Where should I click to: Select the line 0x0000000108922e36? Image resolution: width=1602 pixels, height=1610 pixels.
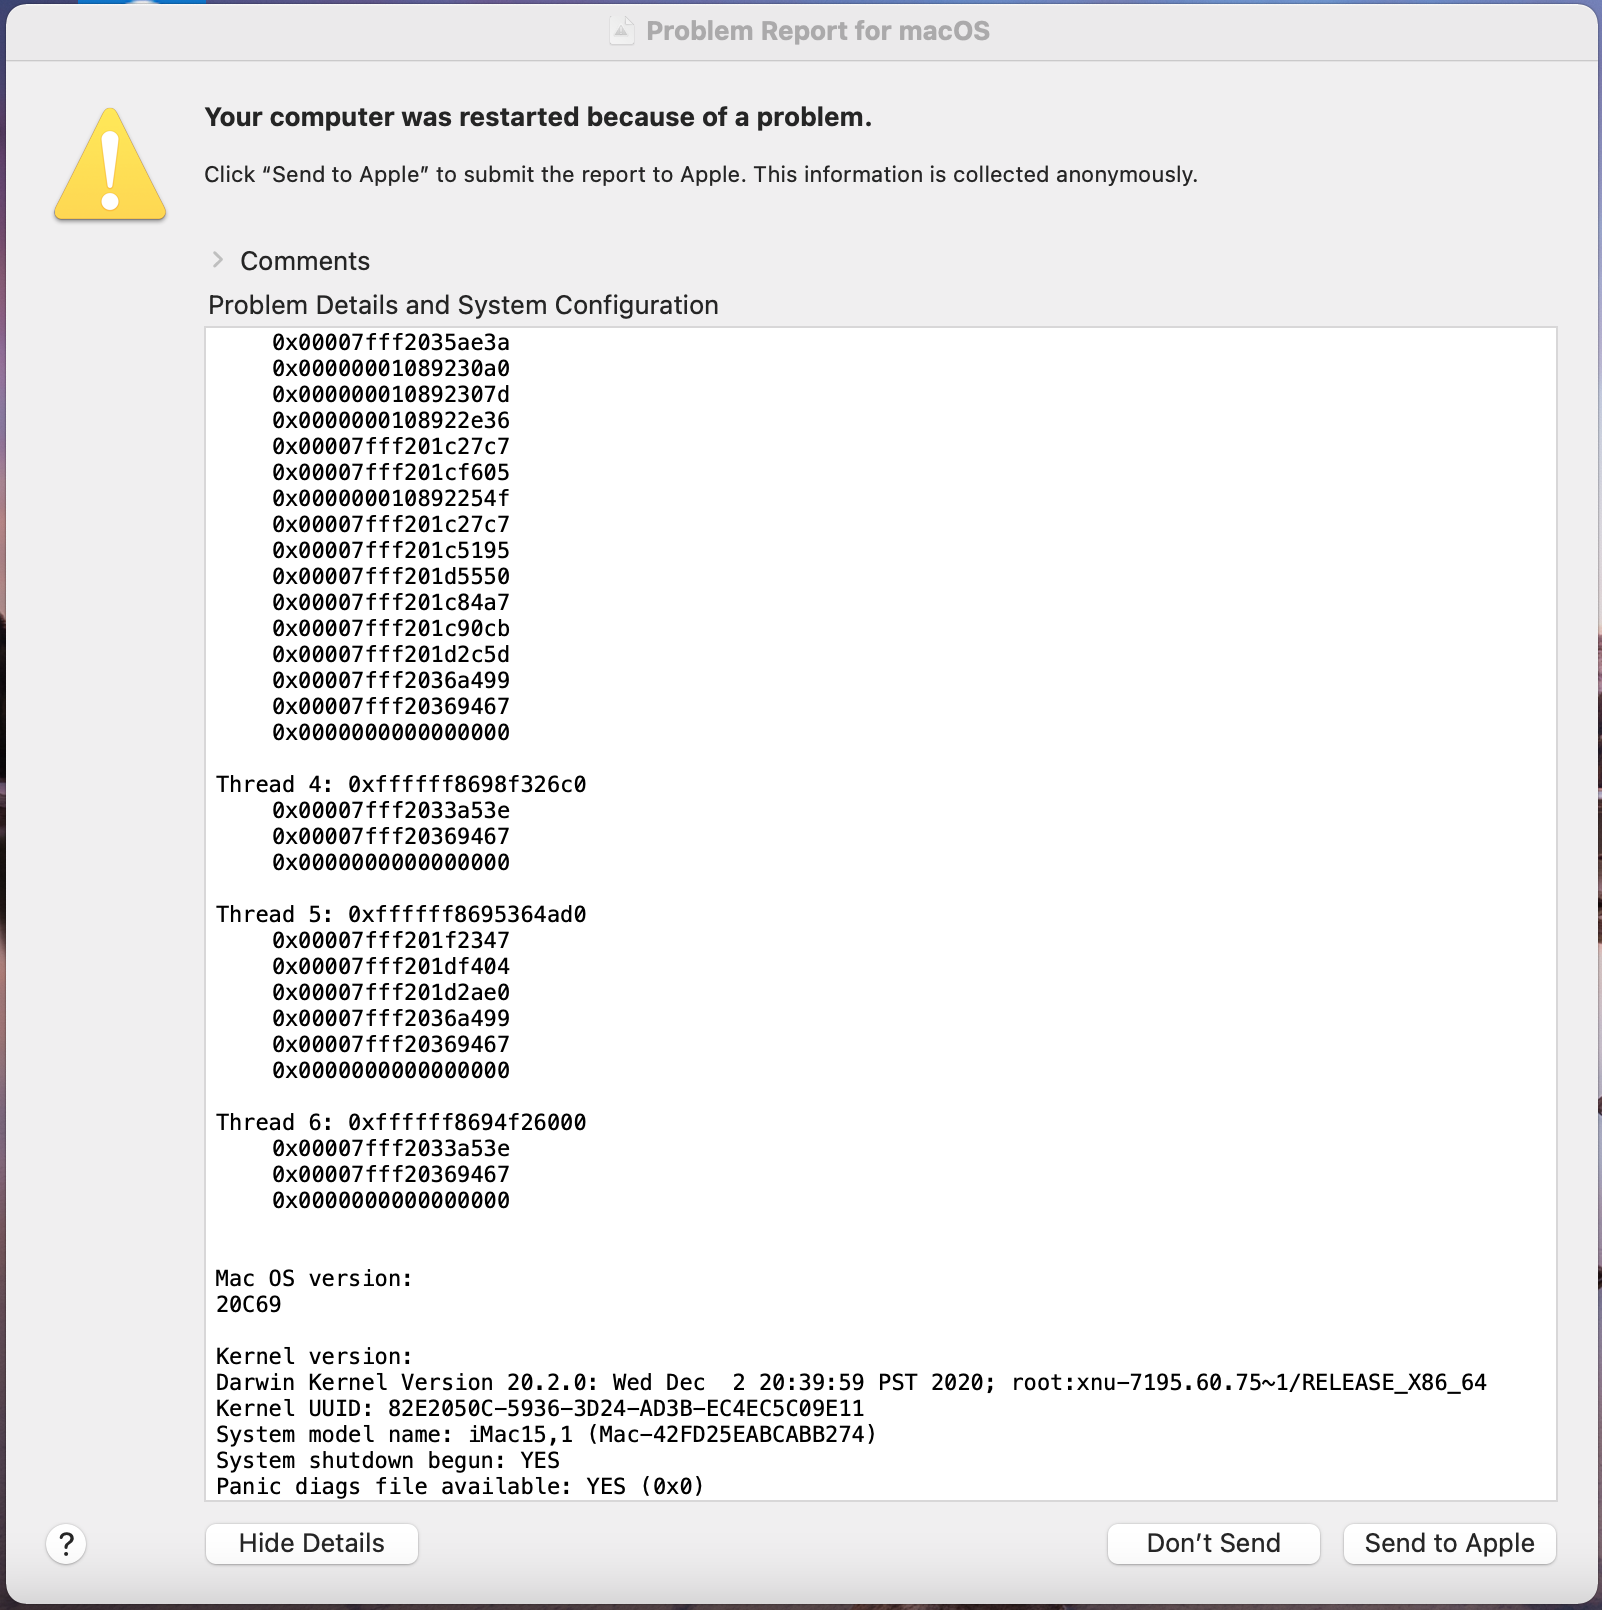[391, 420]
